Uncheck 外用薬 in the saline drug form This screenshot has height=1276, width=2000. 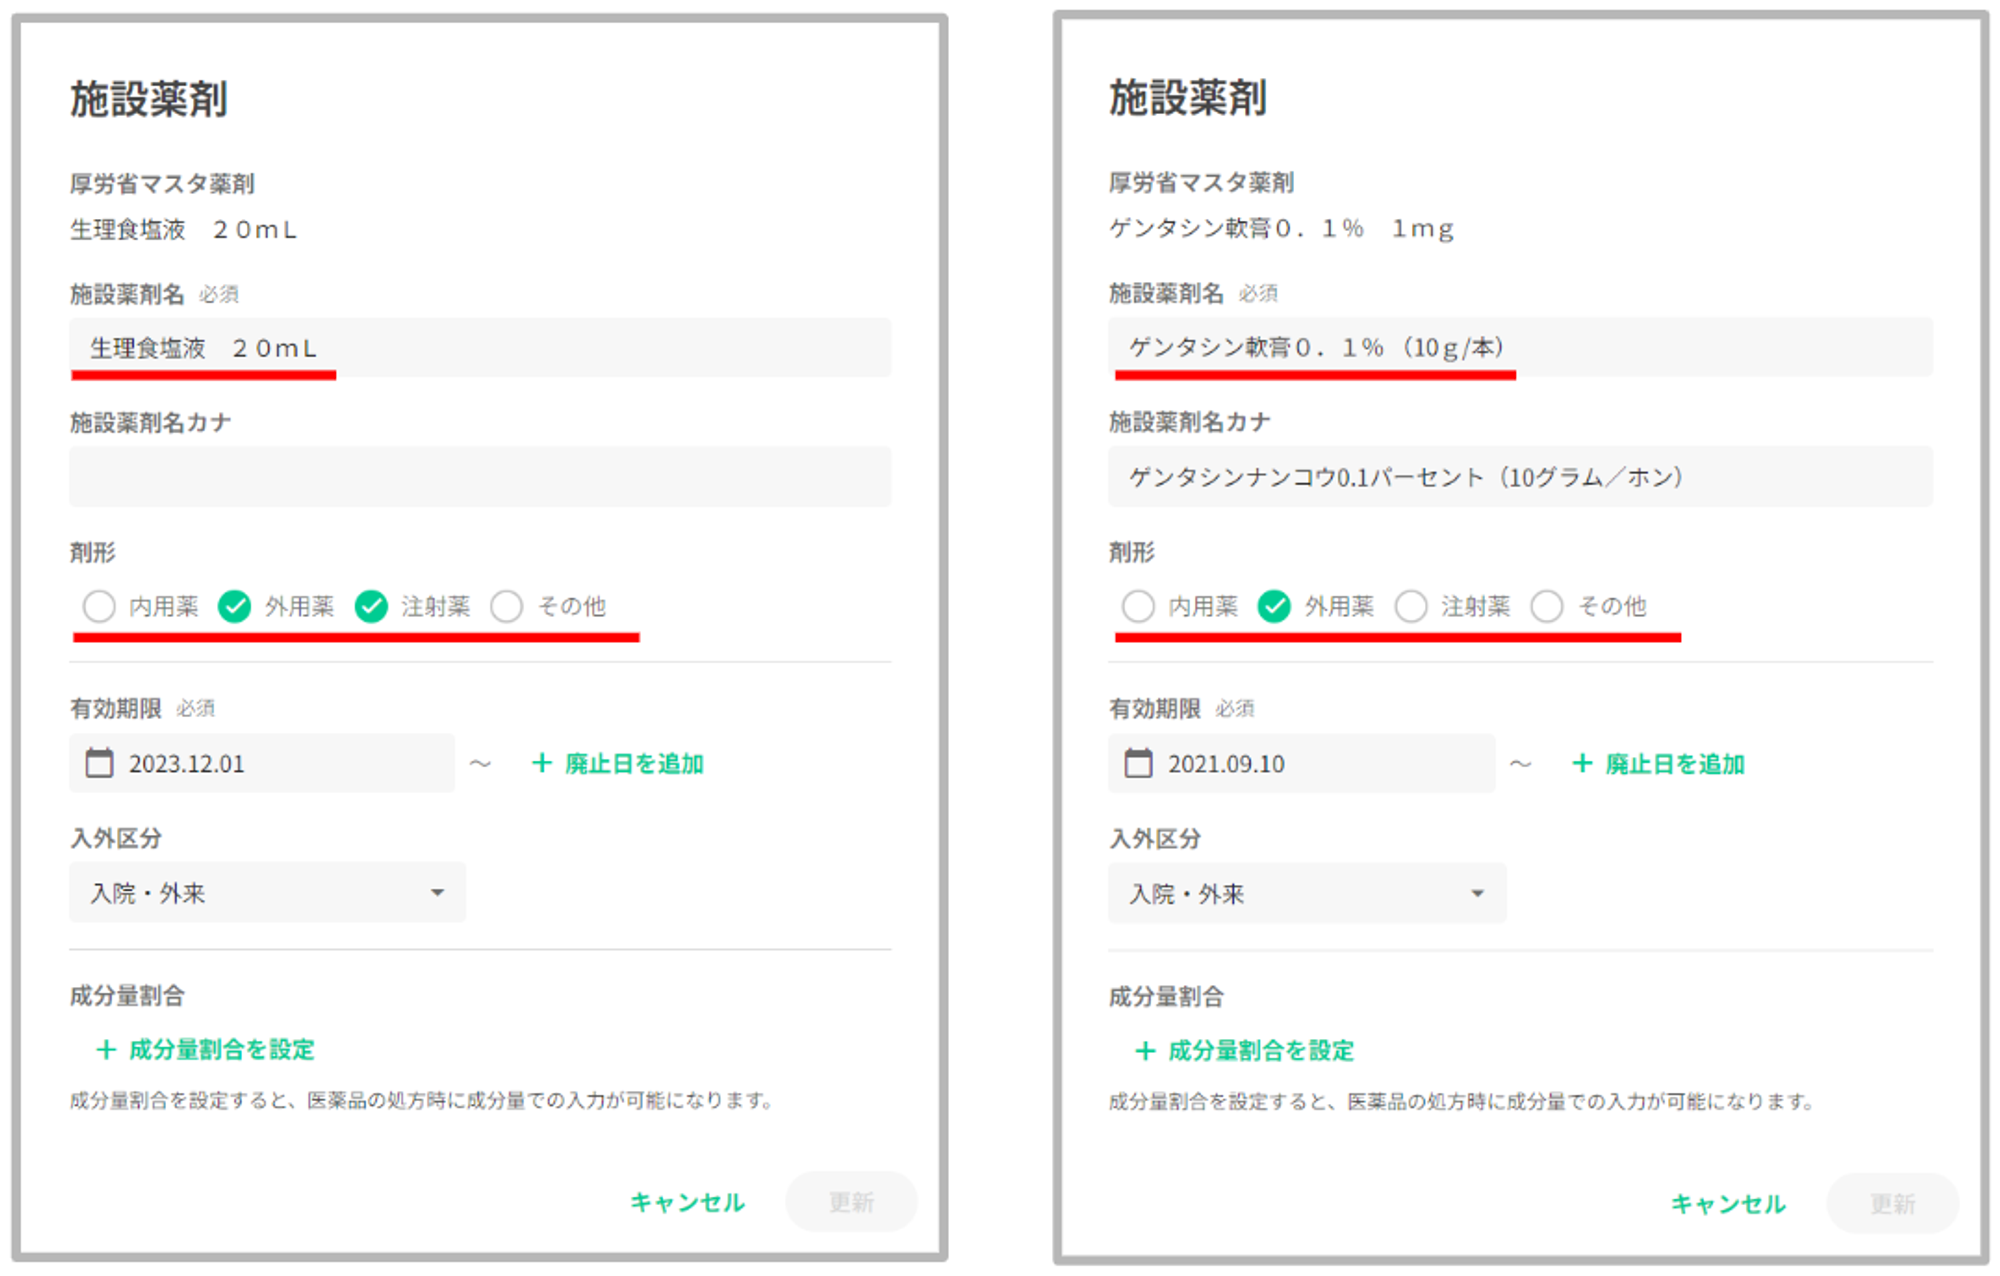[x=235, y=606]
